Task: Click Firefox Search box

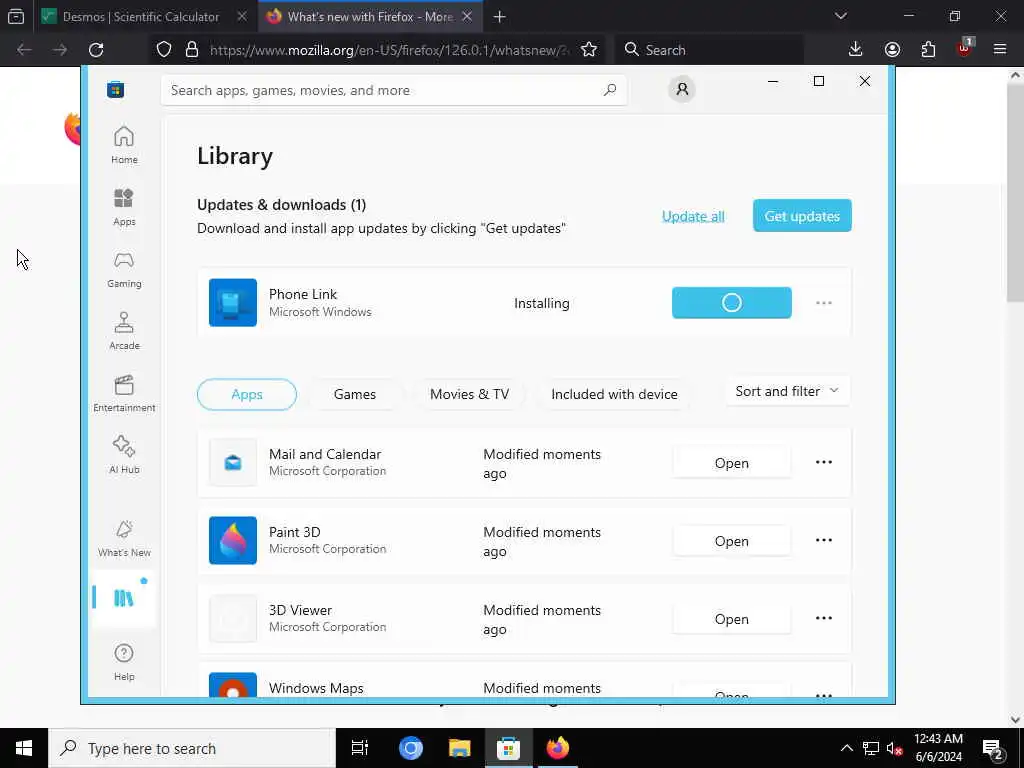Action: coord(709,50)
